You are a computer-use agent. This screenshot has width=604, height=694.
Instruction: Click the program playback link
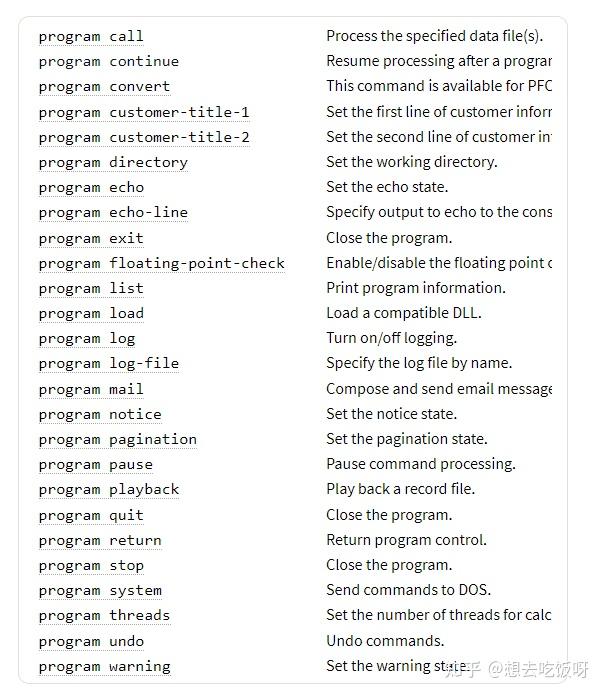108,489
